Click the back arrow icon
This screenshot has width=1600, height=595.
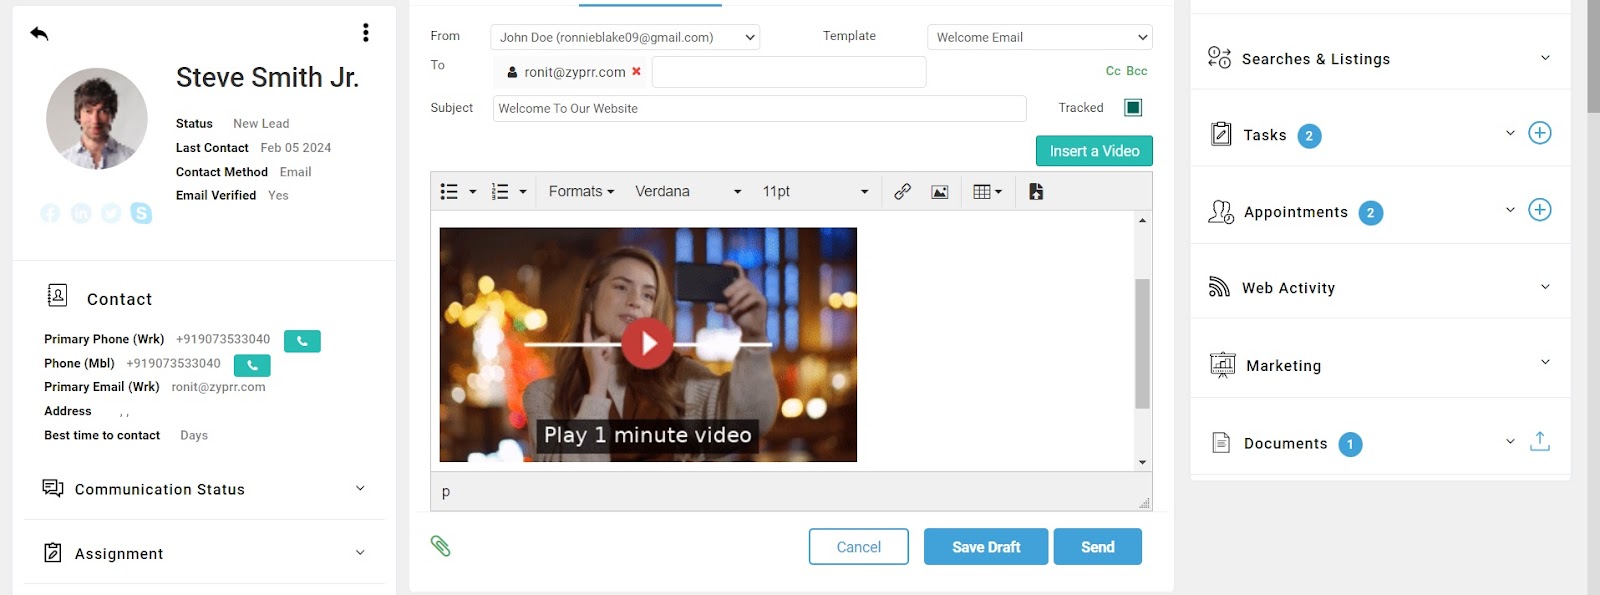point(39,34)
